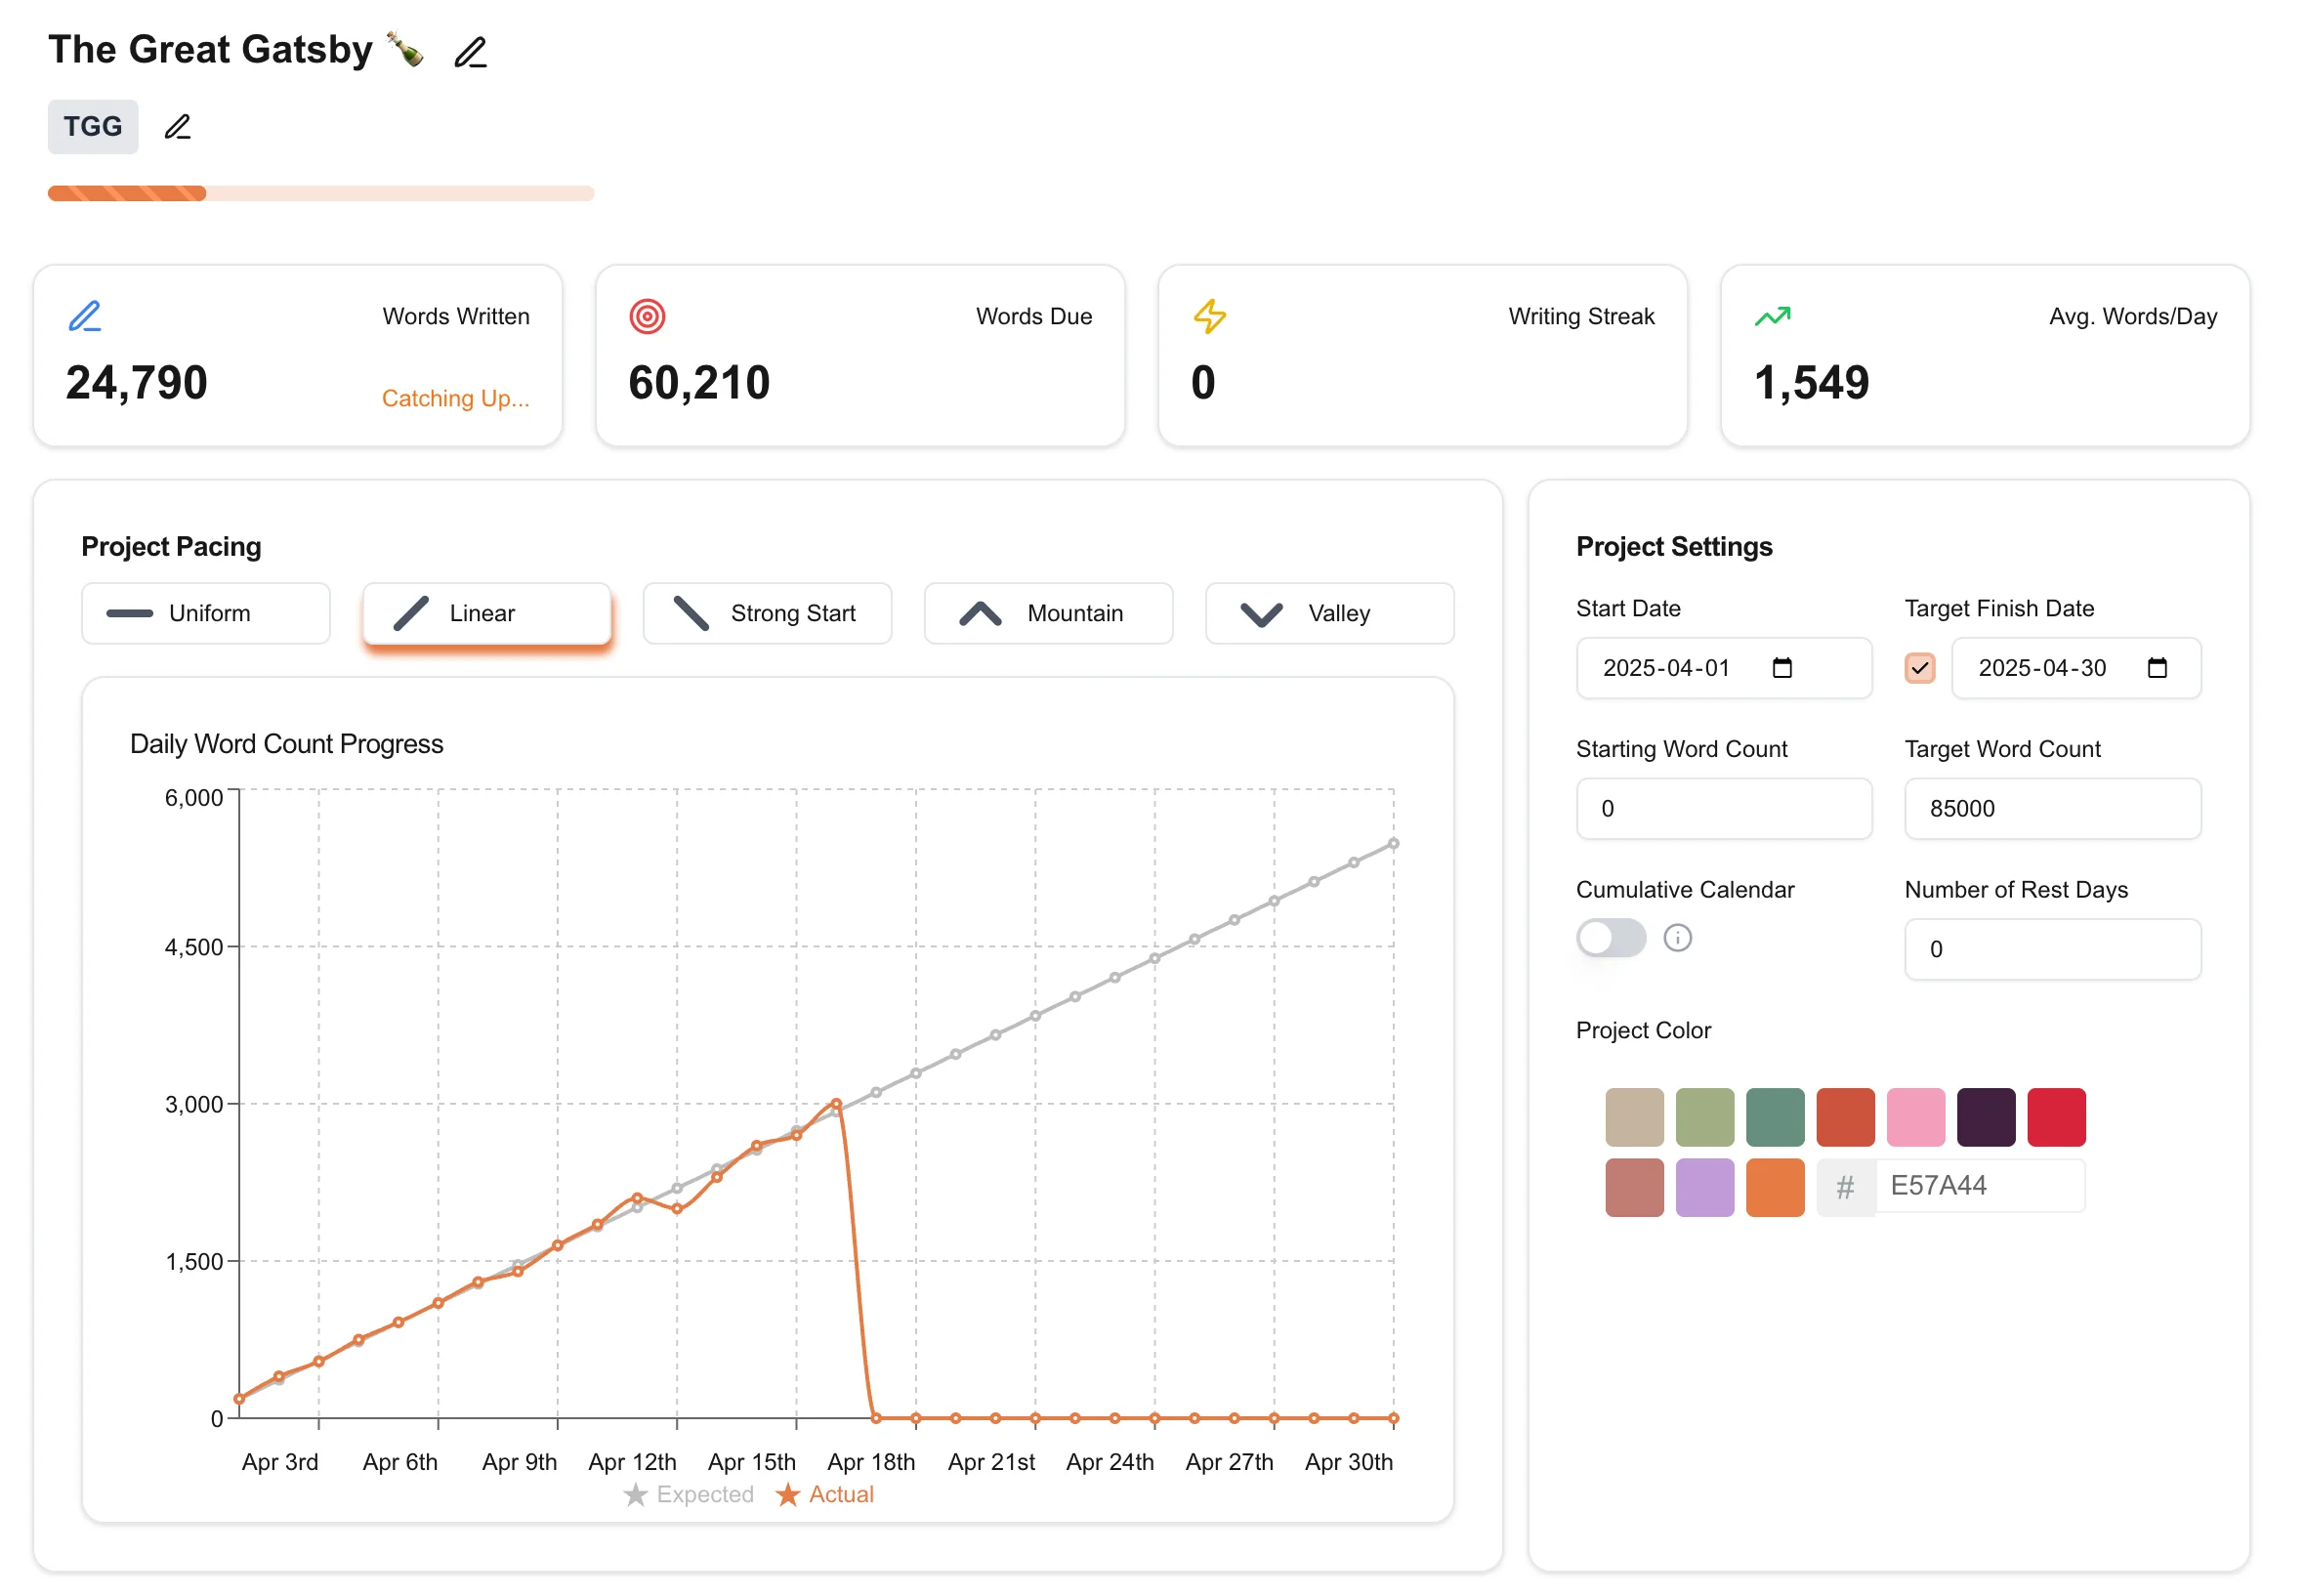Viewport: 2305px width, 1596px height.
Task: Click the info icon beside the Cumulative Calendar toggle
Action: click(1677, 938)
